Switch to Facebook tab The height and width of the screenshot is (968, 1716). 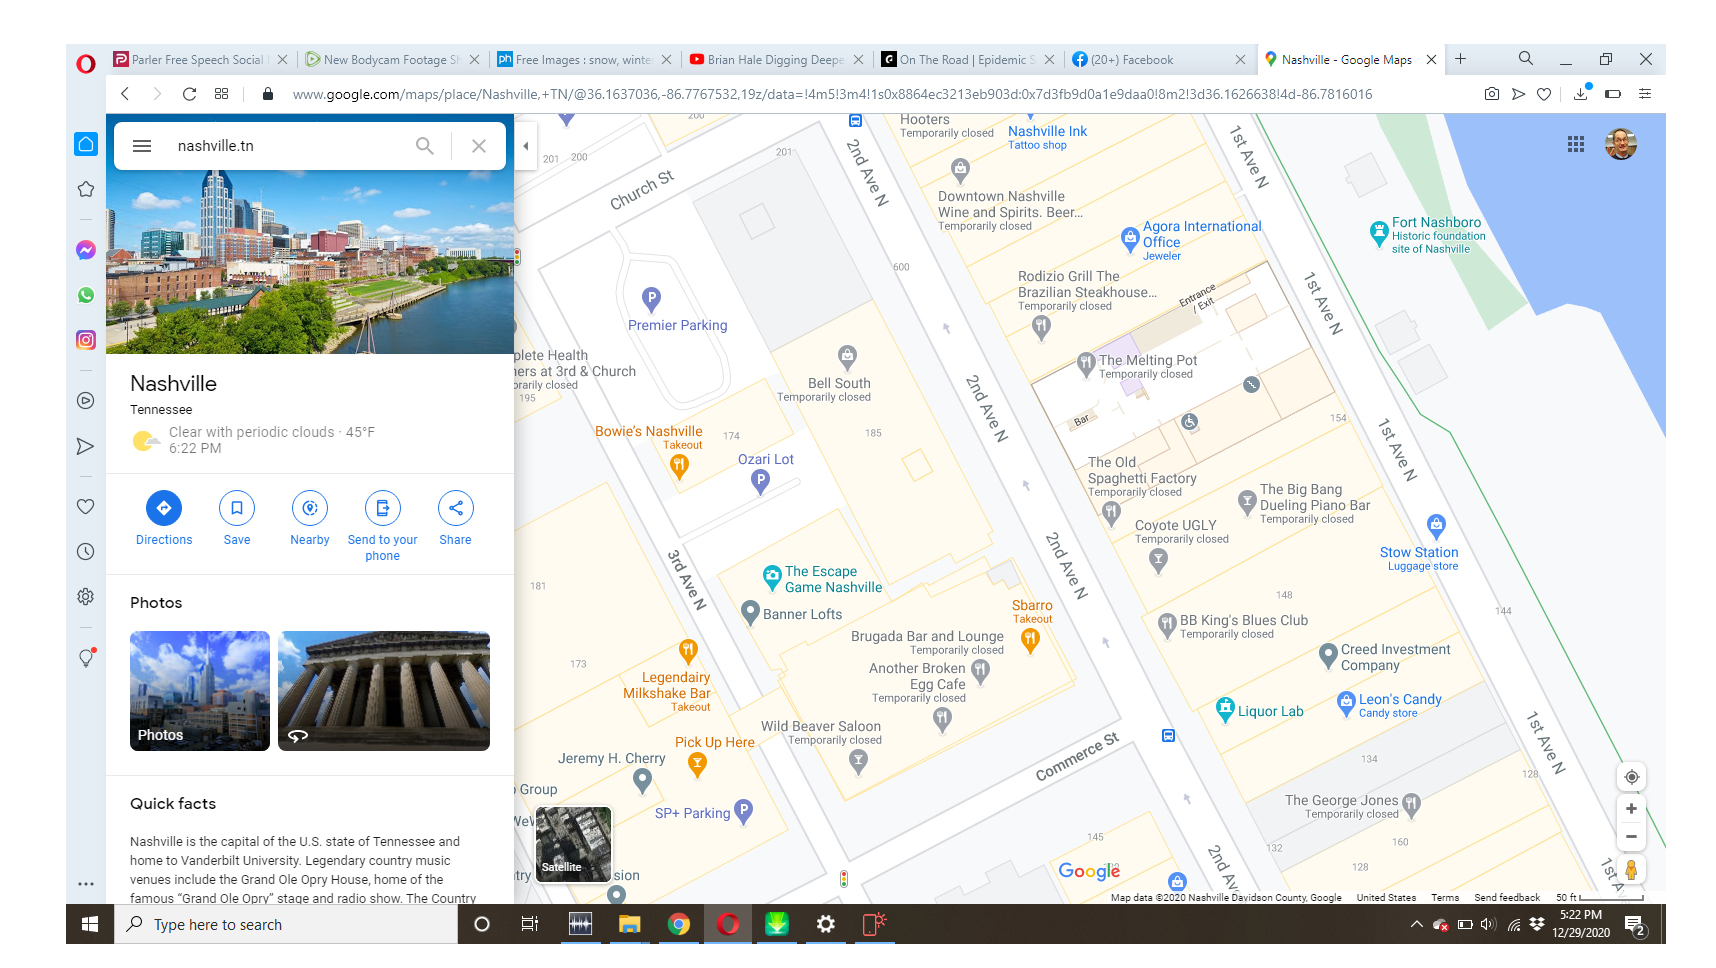coord(1158,60)
